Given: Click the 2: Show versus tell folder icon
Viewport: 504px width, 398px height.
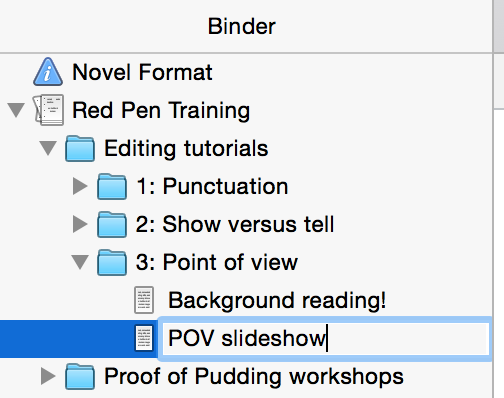Looking at the screenshot, I should (112, 224).
